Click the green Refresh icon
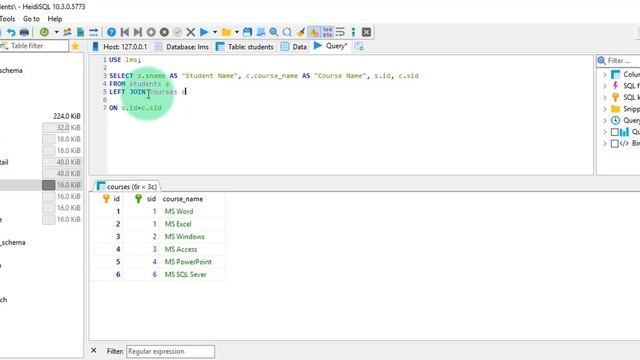640x360 pixels. tap(44, 32)
